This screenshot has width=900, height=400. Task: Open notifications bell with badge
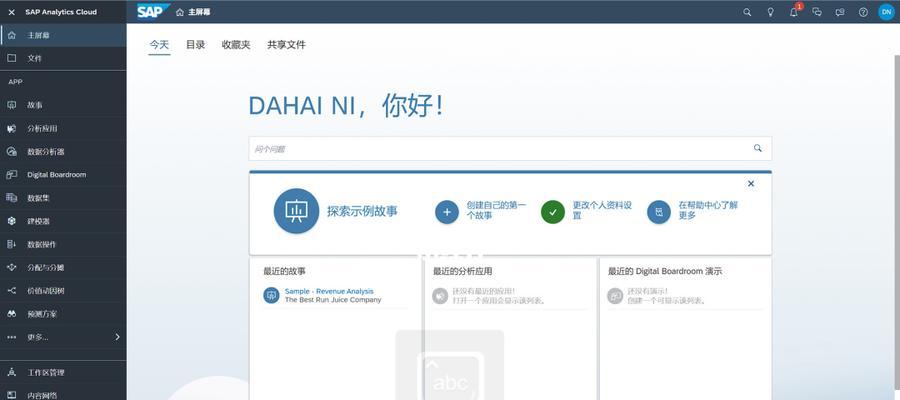pyautogui.click(x=794, y=11)
